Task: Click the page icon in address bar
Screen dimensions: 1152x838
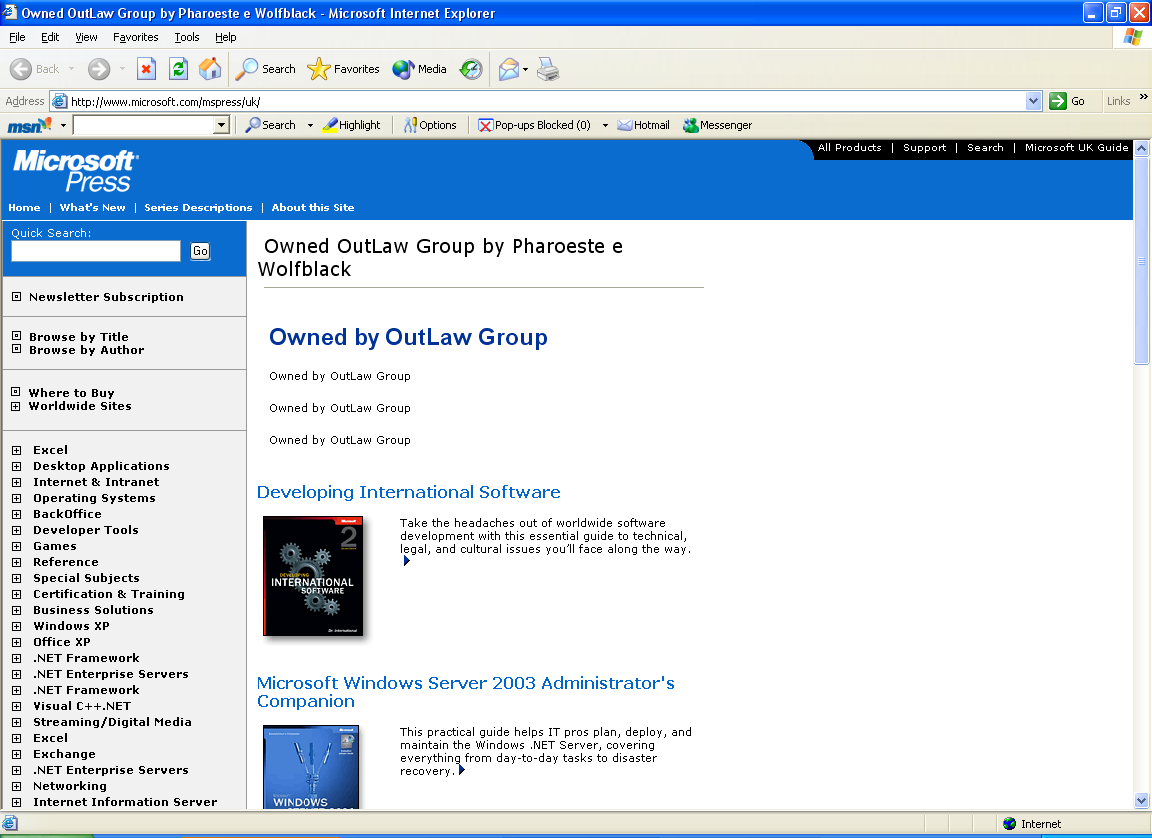Action: pos(60,101)
